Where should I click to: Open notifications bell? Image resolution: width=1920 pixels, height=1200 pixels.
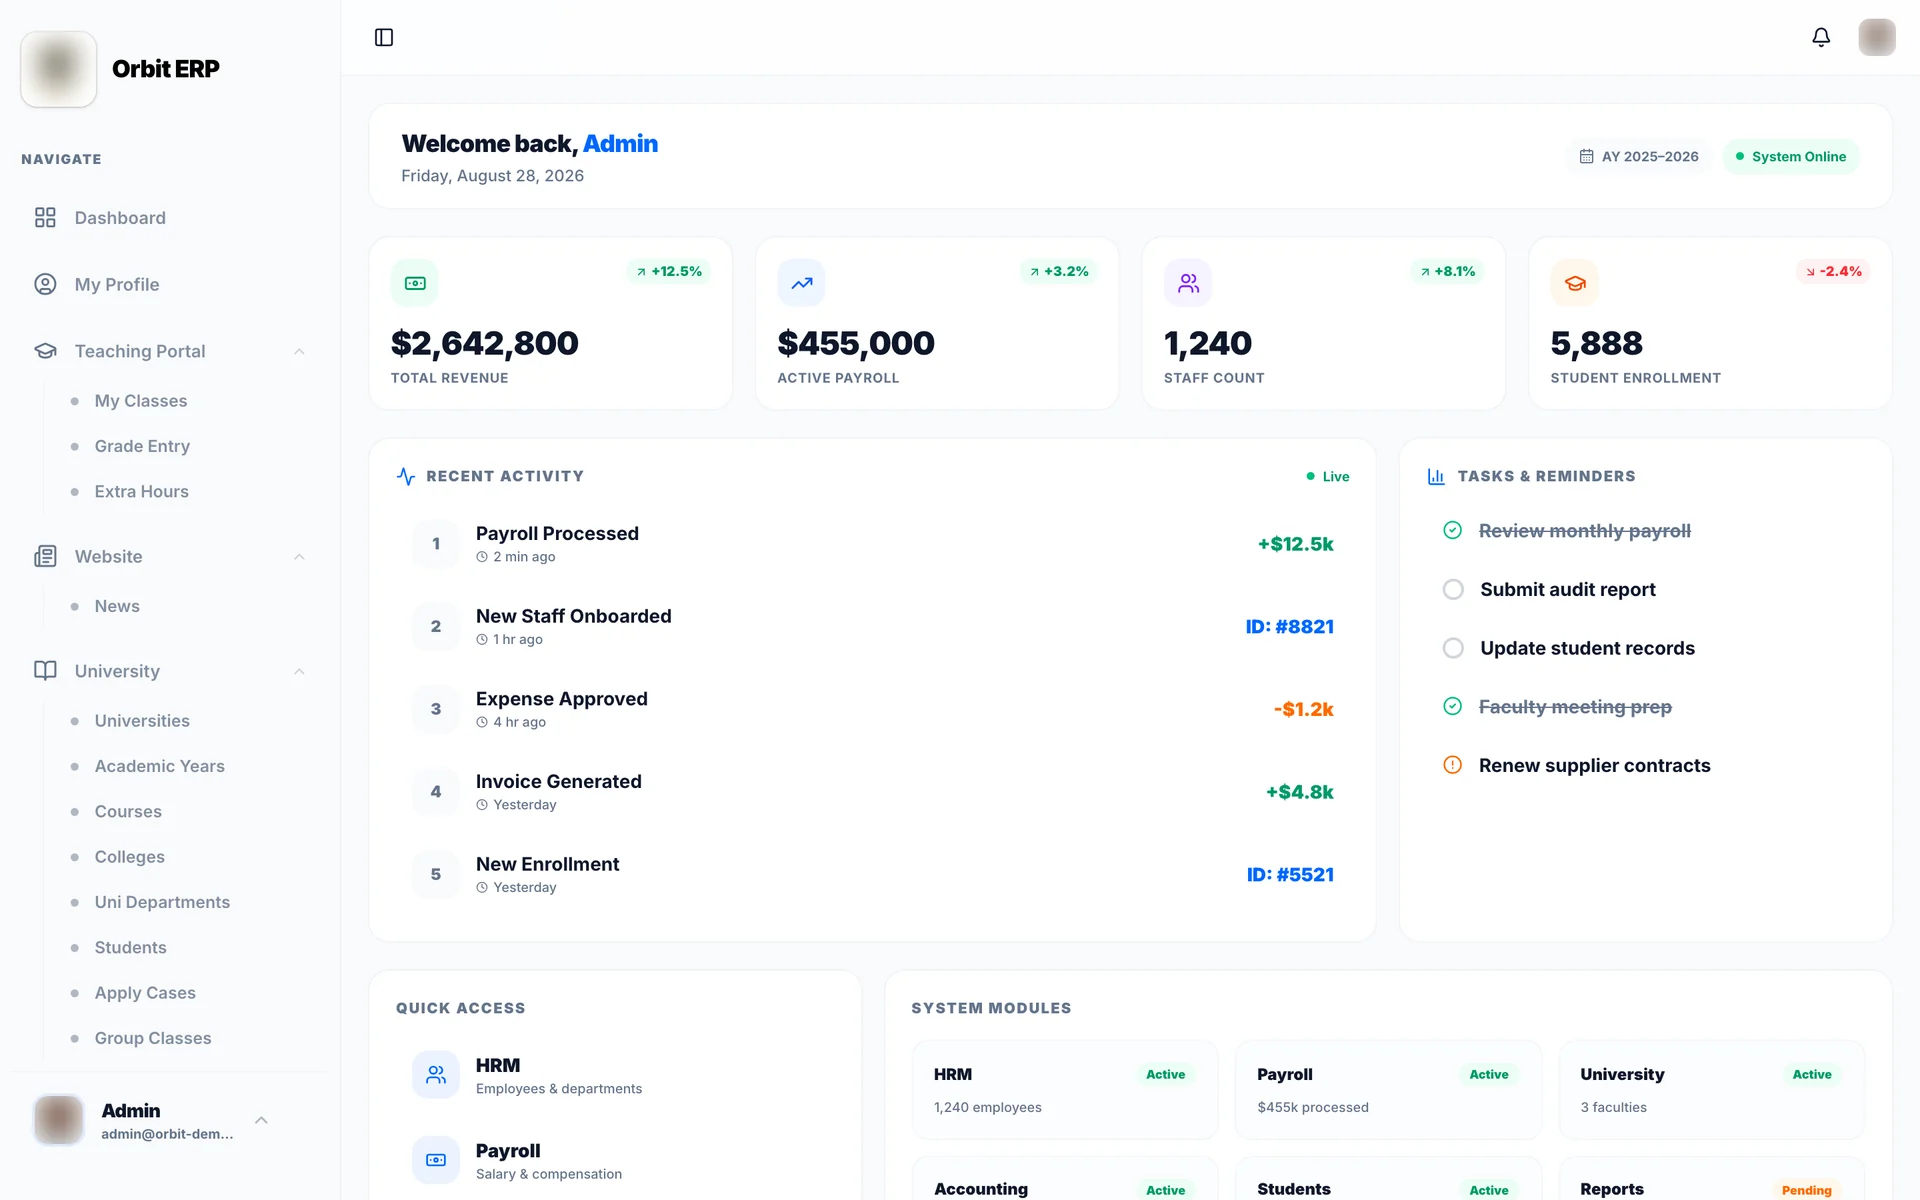point(1821,37)
